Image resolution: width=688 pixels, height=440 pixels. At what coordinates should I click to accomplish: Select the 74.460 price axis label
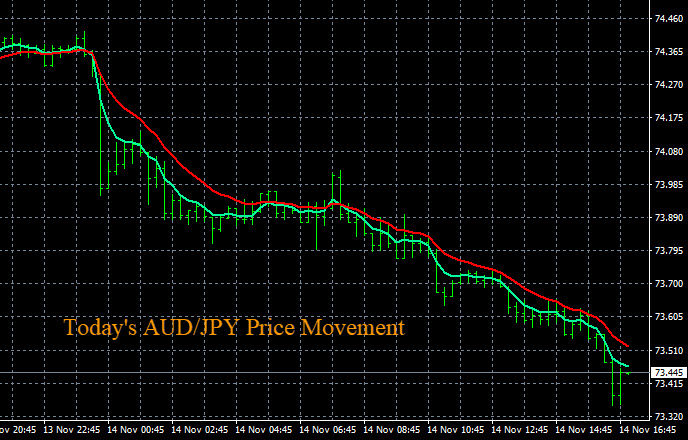point(667,19)
